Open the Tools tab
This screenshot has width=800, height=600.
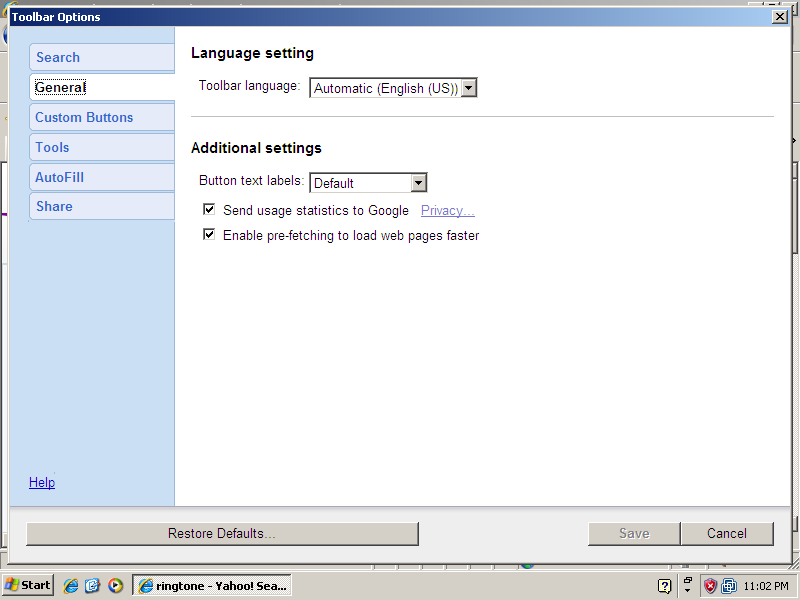102,147
